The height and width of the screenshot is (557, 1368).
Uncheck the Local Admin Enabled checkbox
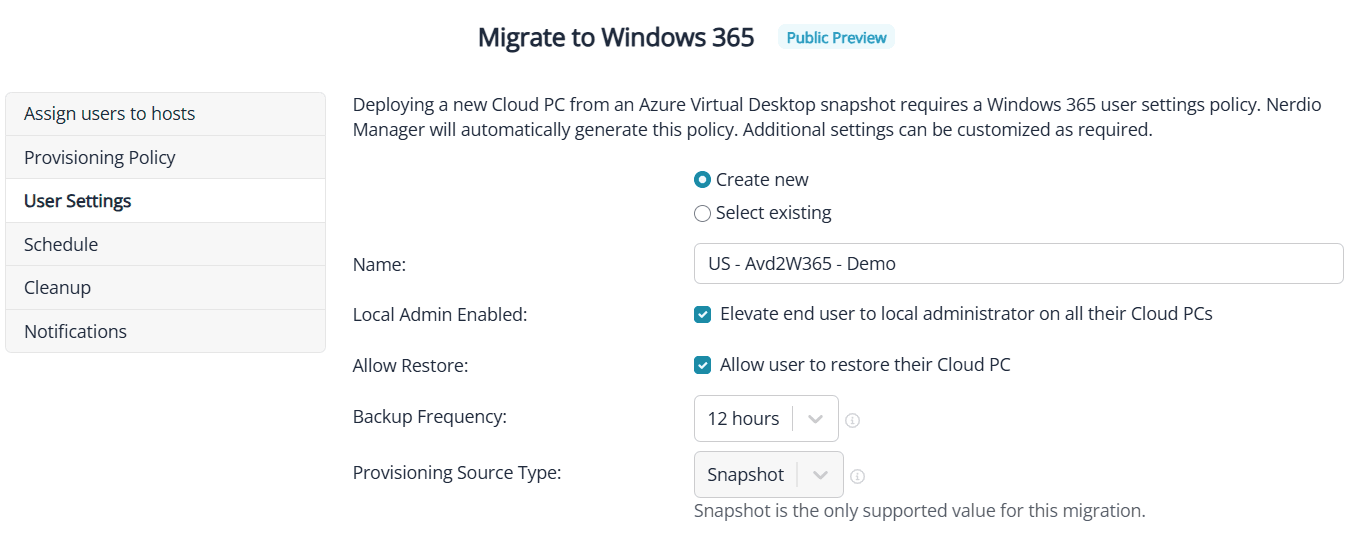click(703, 314)
